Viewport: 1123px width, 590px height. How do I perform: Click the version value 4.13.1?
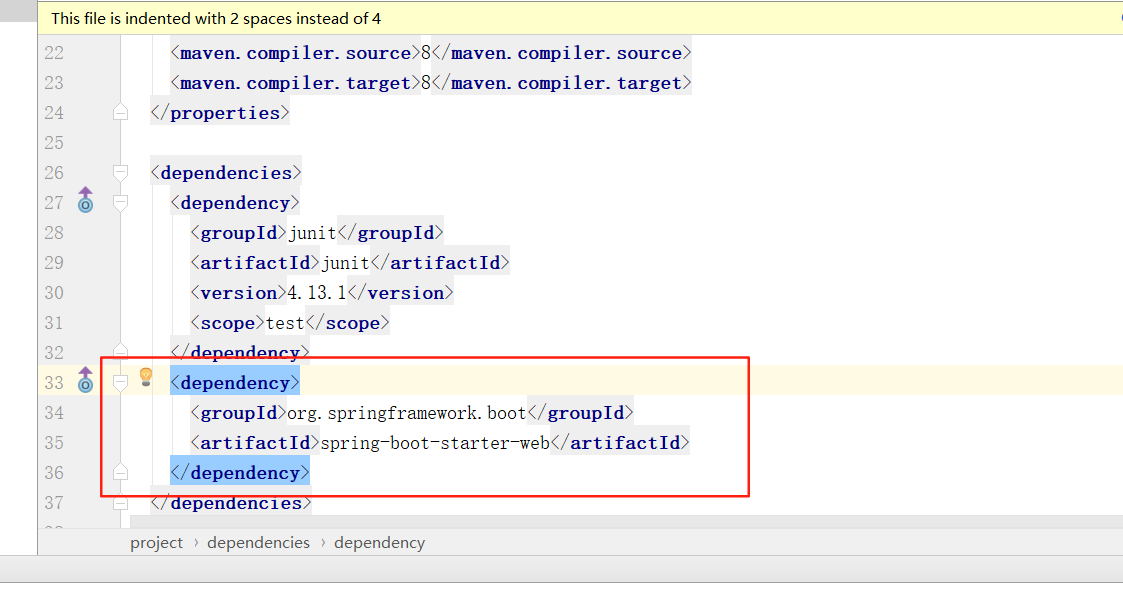(317, 293)
